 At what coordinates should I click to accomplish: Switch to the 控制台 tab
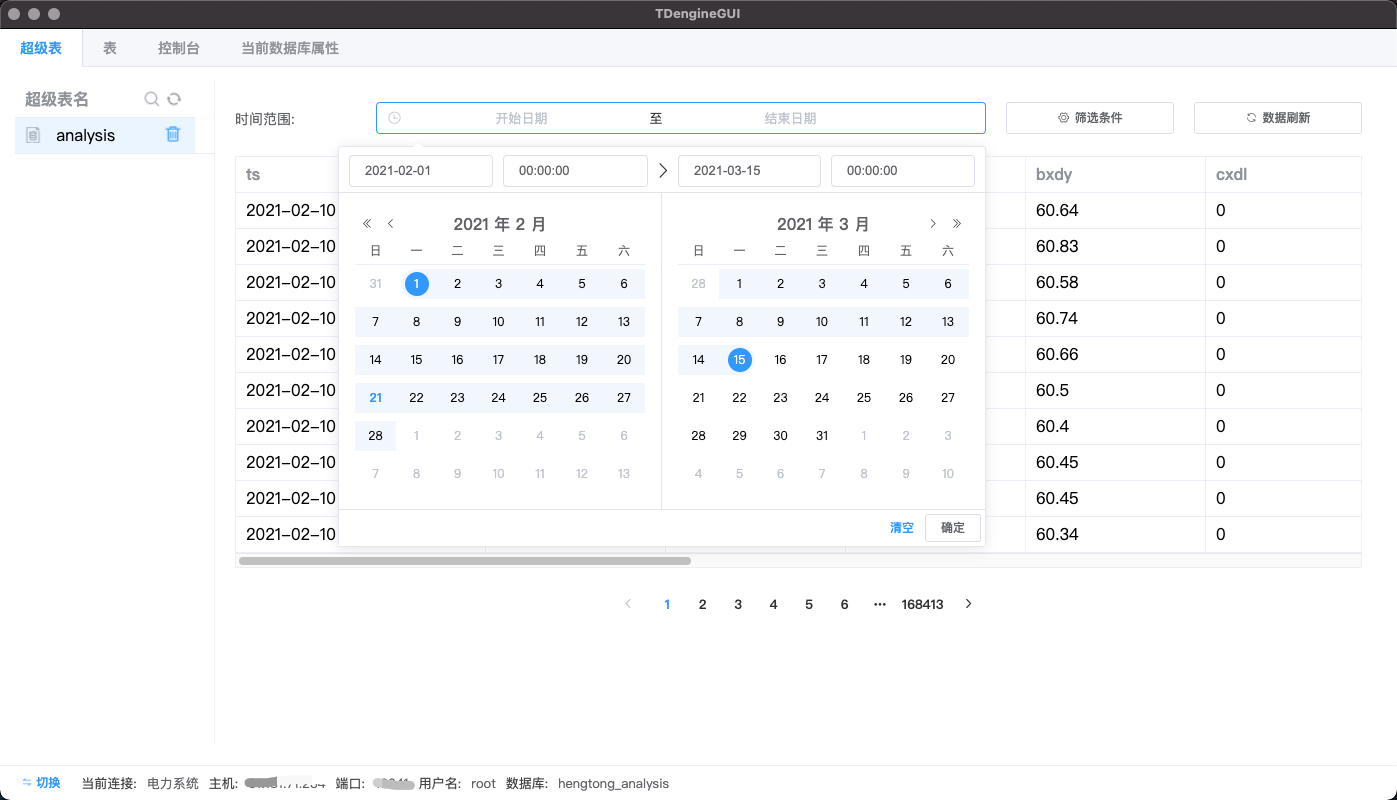(179, 48)
